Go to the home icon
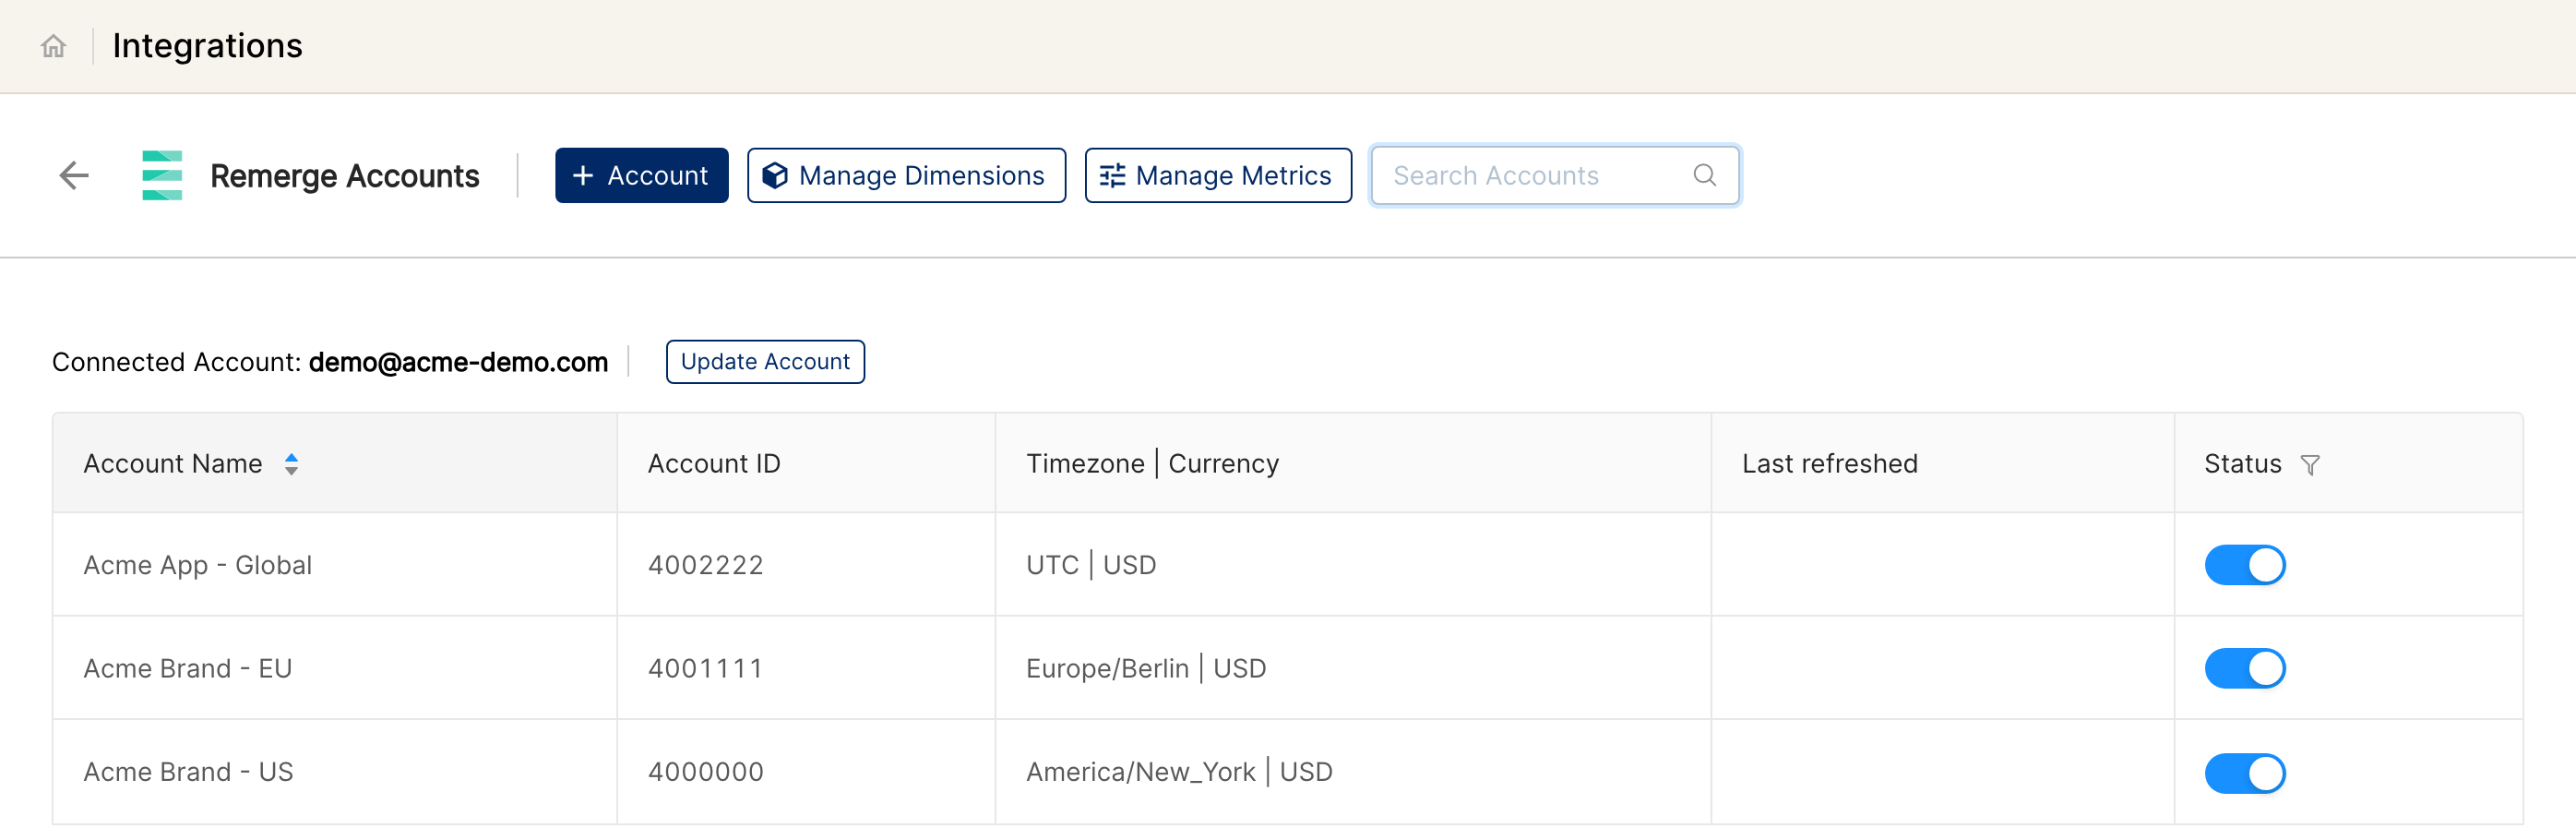The height and width of the screenshot is (840, 2576). [x=53, y=46]
